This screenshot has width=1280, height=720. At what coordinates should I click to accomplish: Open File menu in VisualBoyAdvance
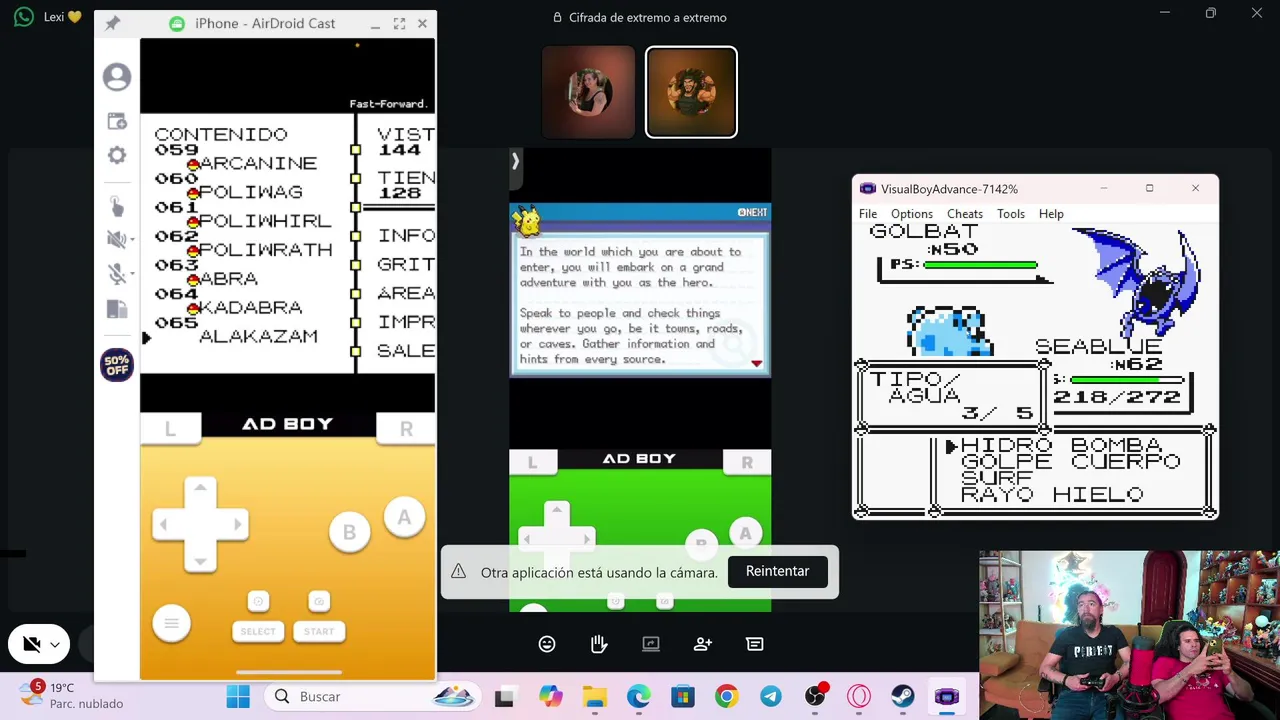(x=868, y=214)
